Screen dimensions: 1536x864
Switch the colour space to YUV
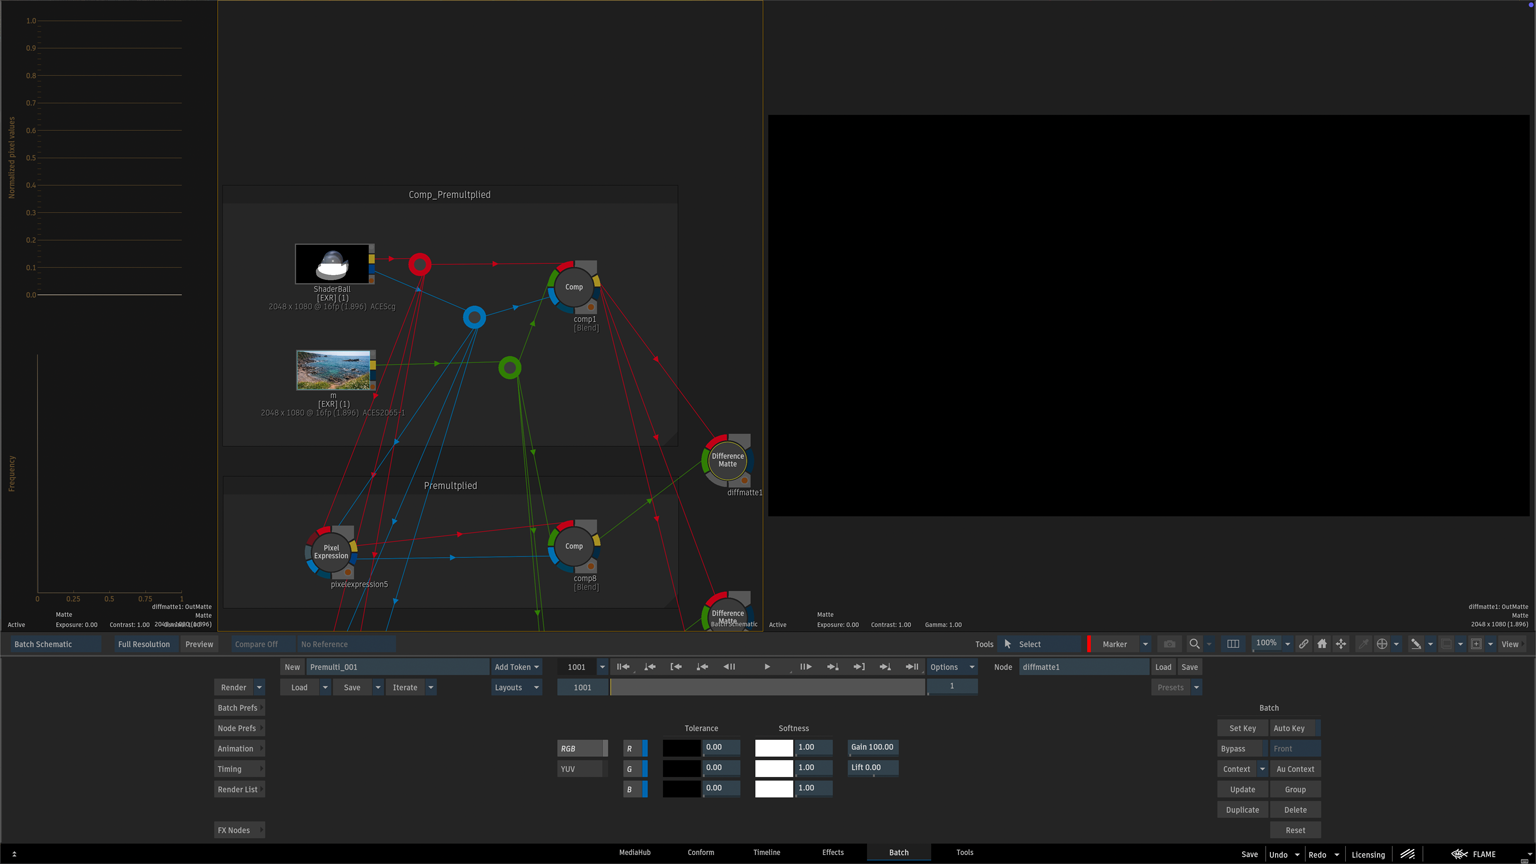582,769
